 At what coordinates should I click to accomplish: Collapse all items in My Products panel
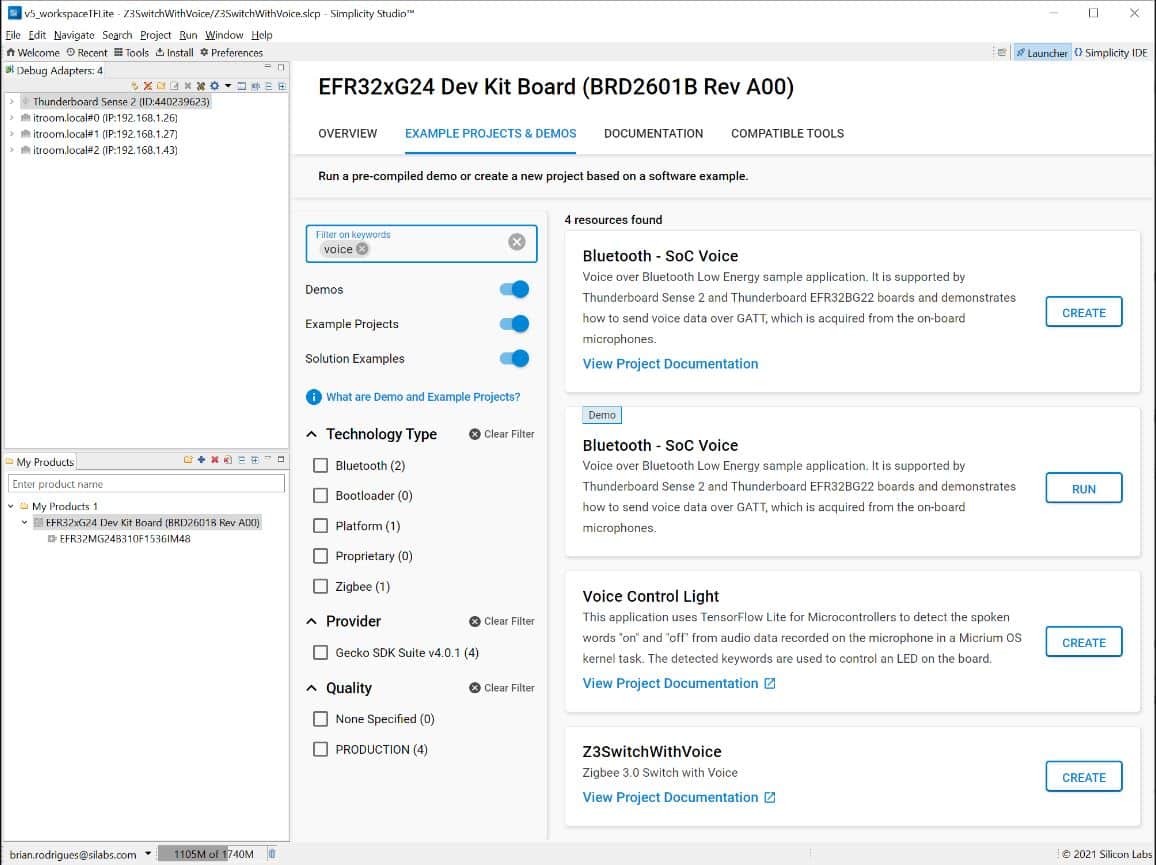241,459
